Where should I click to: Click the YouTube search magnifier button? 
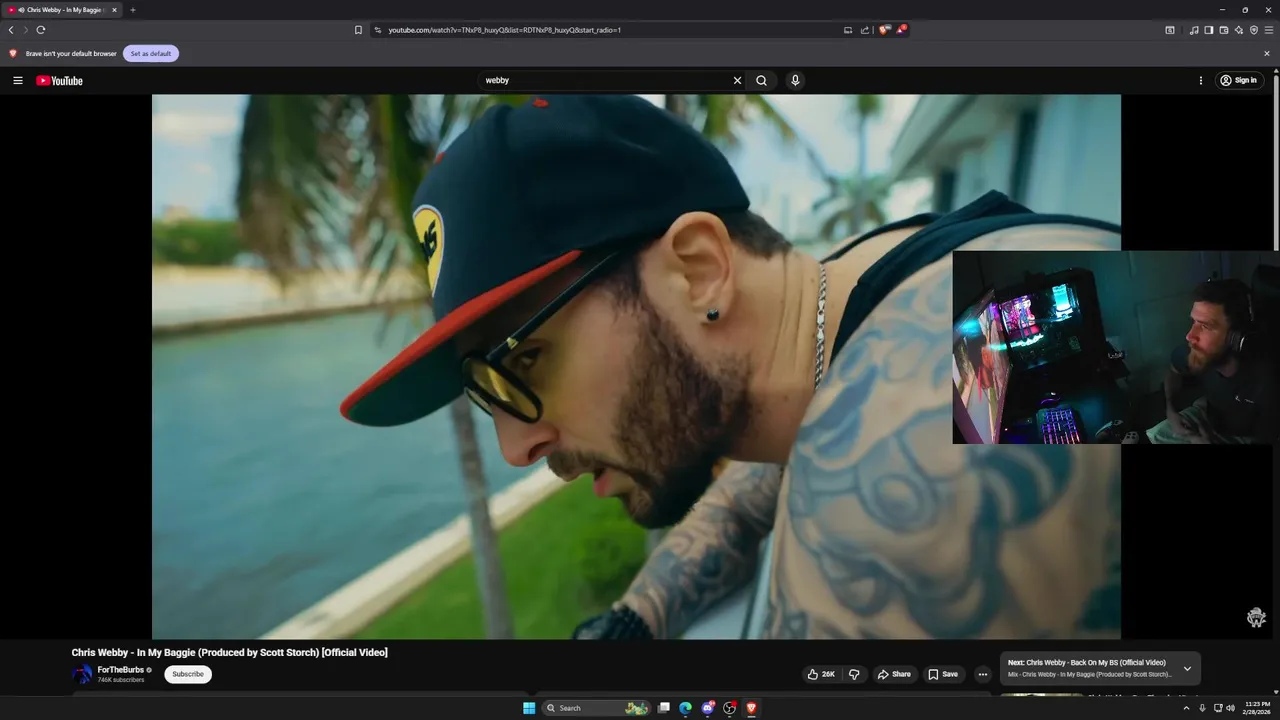click(761, 80)
